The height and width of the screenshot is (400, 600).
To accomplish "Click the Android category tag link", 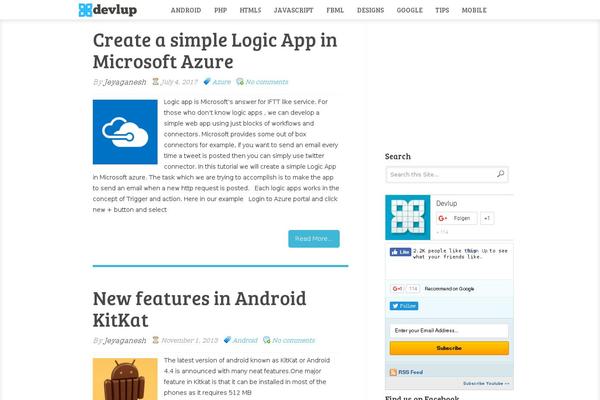I will pos(245,340).
